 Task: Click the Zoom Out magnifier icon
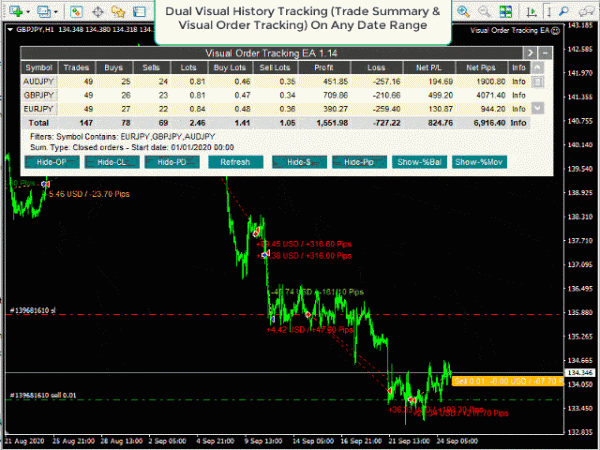pyautogui.click(x=486, y=12)
